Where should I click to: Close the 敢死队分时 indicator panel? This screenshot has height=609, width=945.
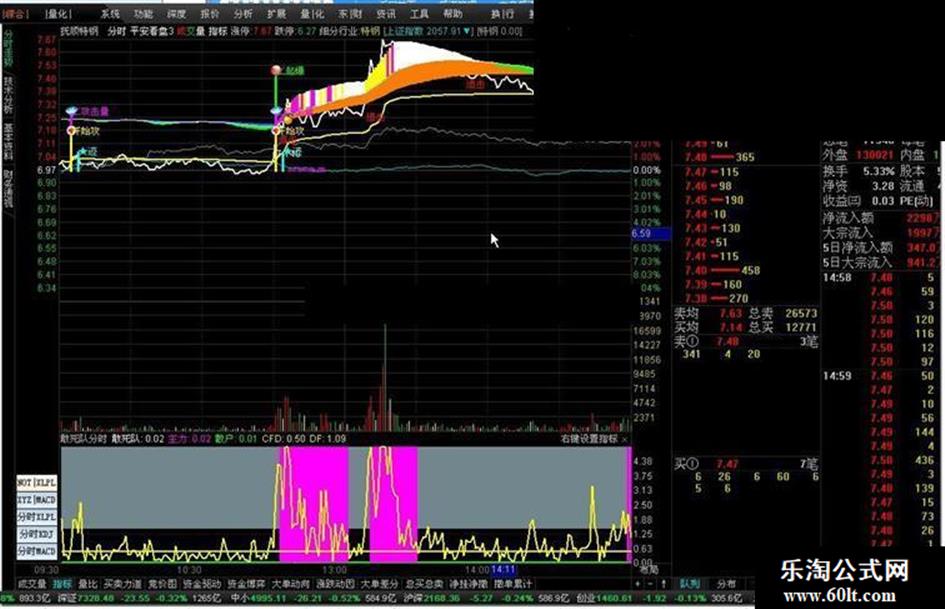point(624,439)
